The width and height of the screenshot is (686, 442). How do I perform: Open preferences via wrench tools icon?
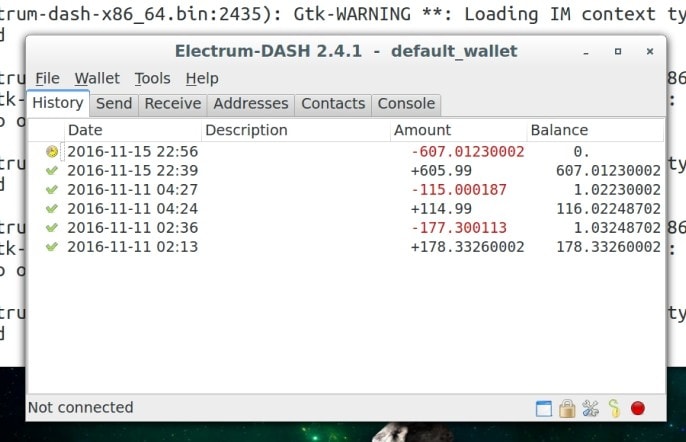coord(591,408)
